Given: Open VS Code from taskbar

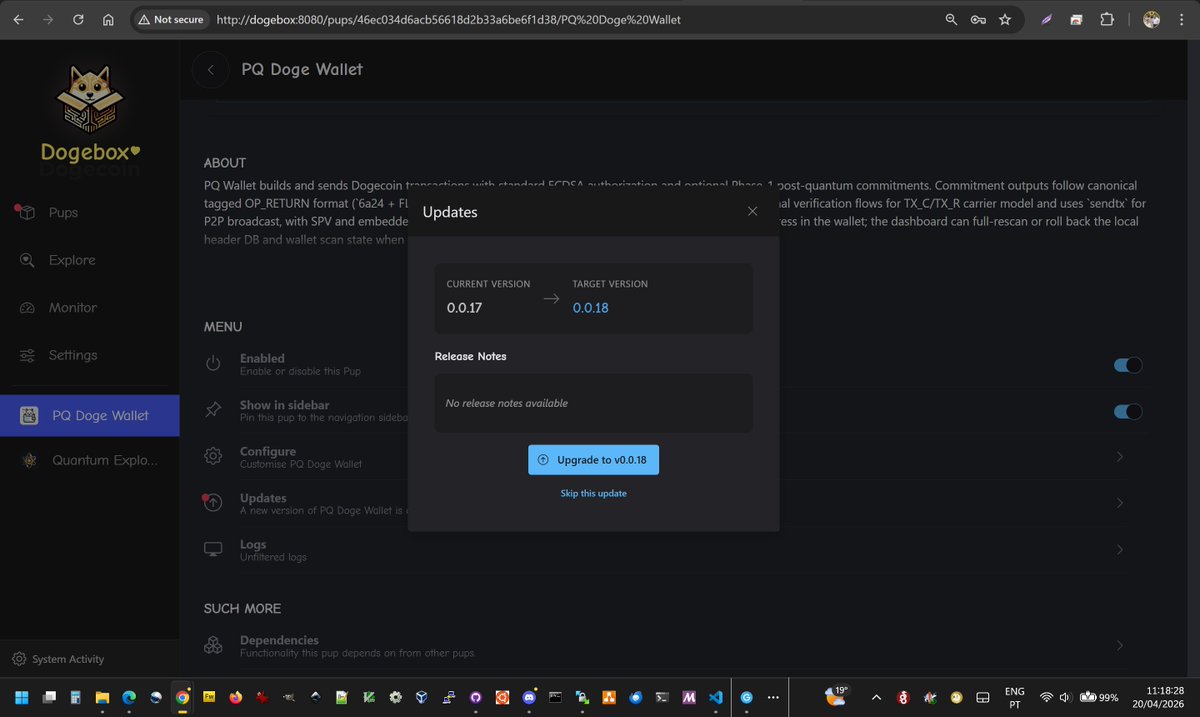Looking at the screenshot, I should (714, 697).
